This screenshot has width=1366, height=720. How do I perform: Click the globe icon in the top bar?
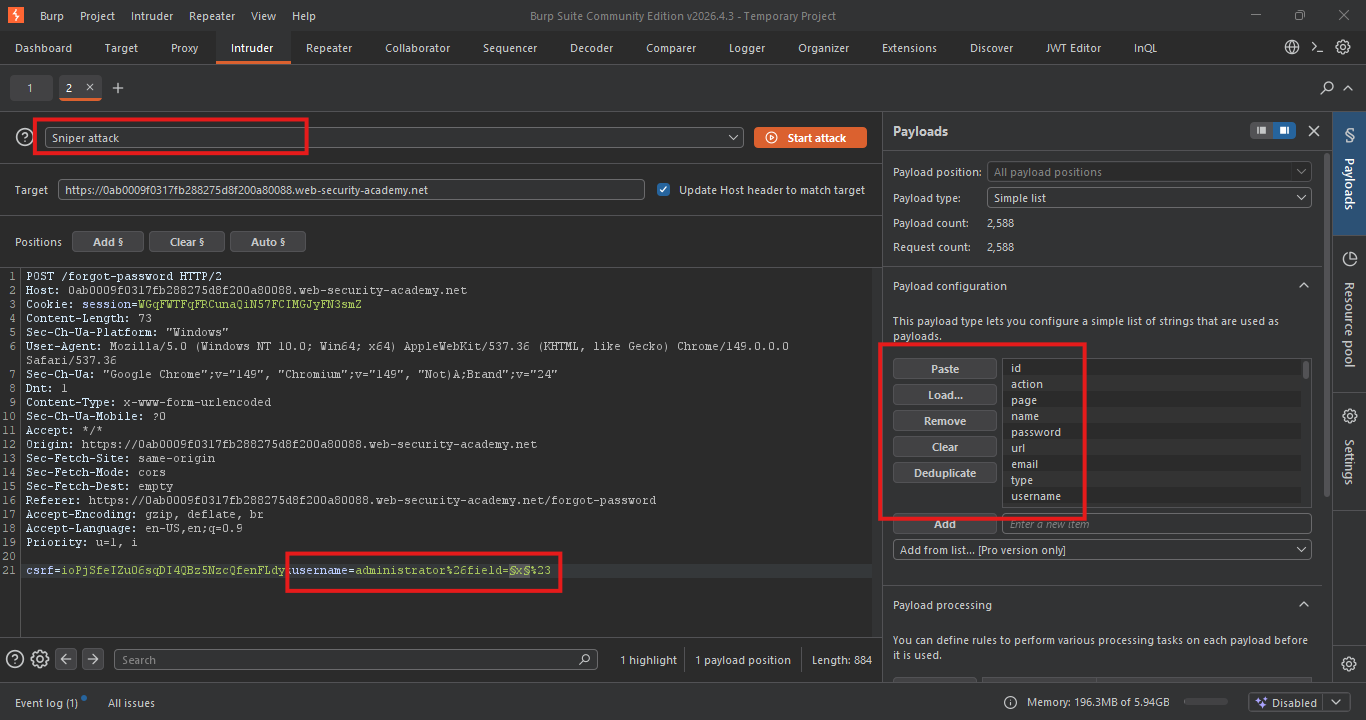(1292, 47)
